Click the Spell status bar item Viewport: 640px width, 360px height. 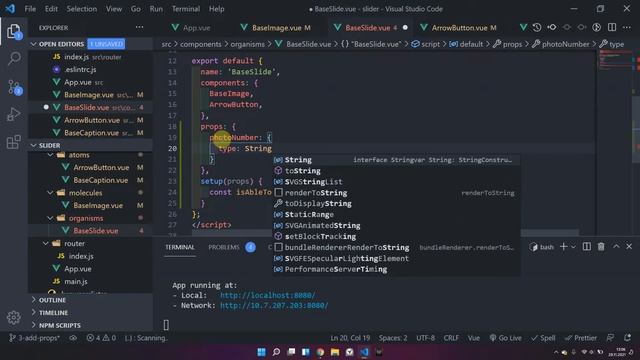(x=543, y=338)
